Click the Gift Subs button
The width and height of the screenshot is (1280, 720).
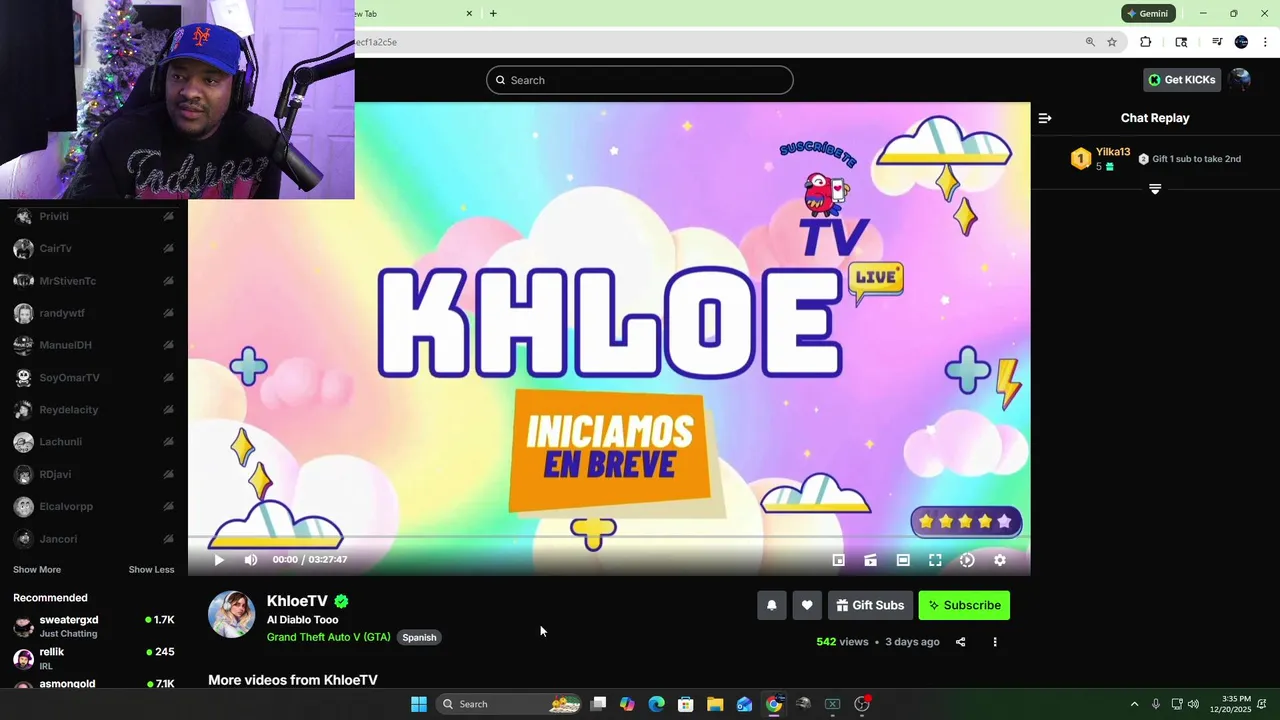pyautogui.click(x=870, y=605)
